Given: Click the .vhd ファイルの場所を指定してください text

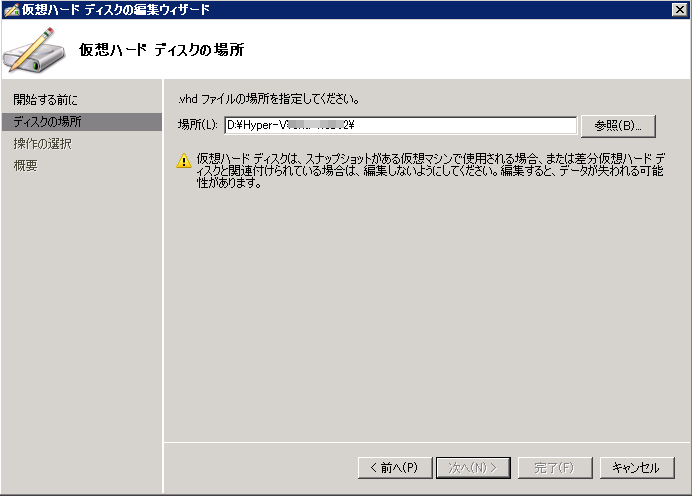Looking at the screenshot, I should coord(268,99).
